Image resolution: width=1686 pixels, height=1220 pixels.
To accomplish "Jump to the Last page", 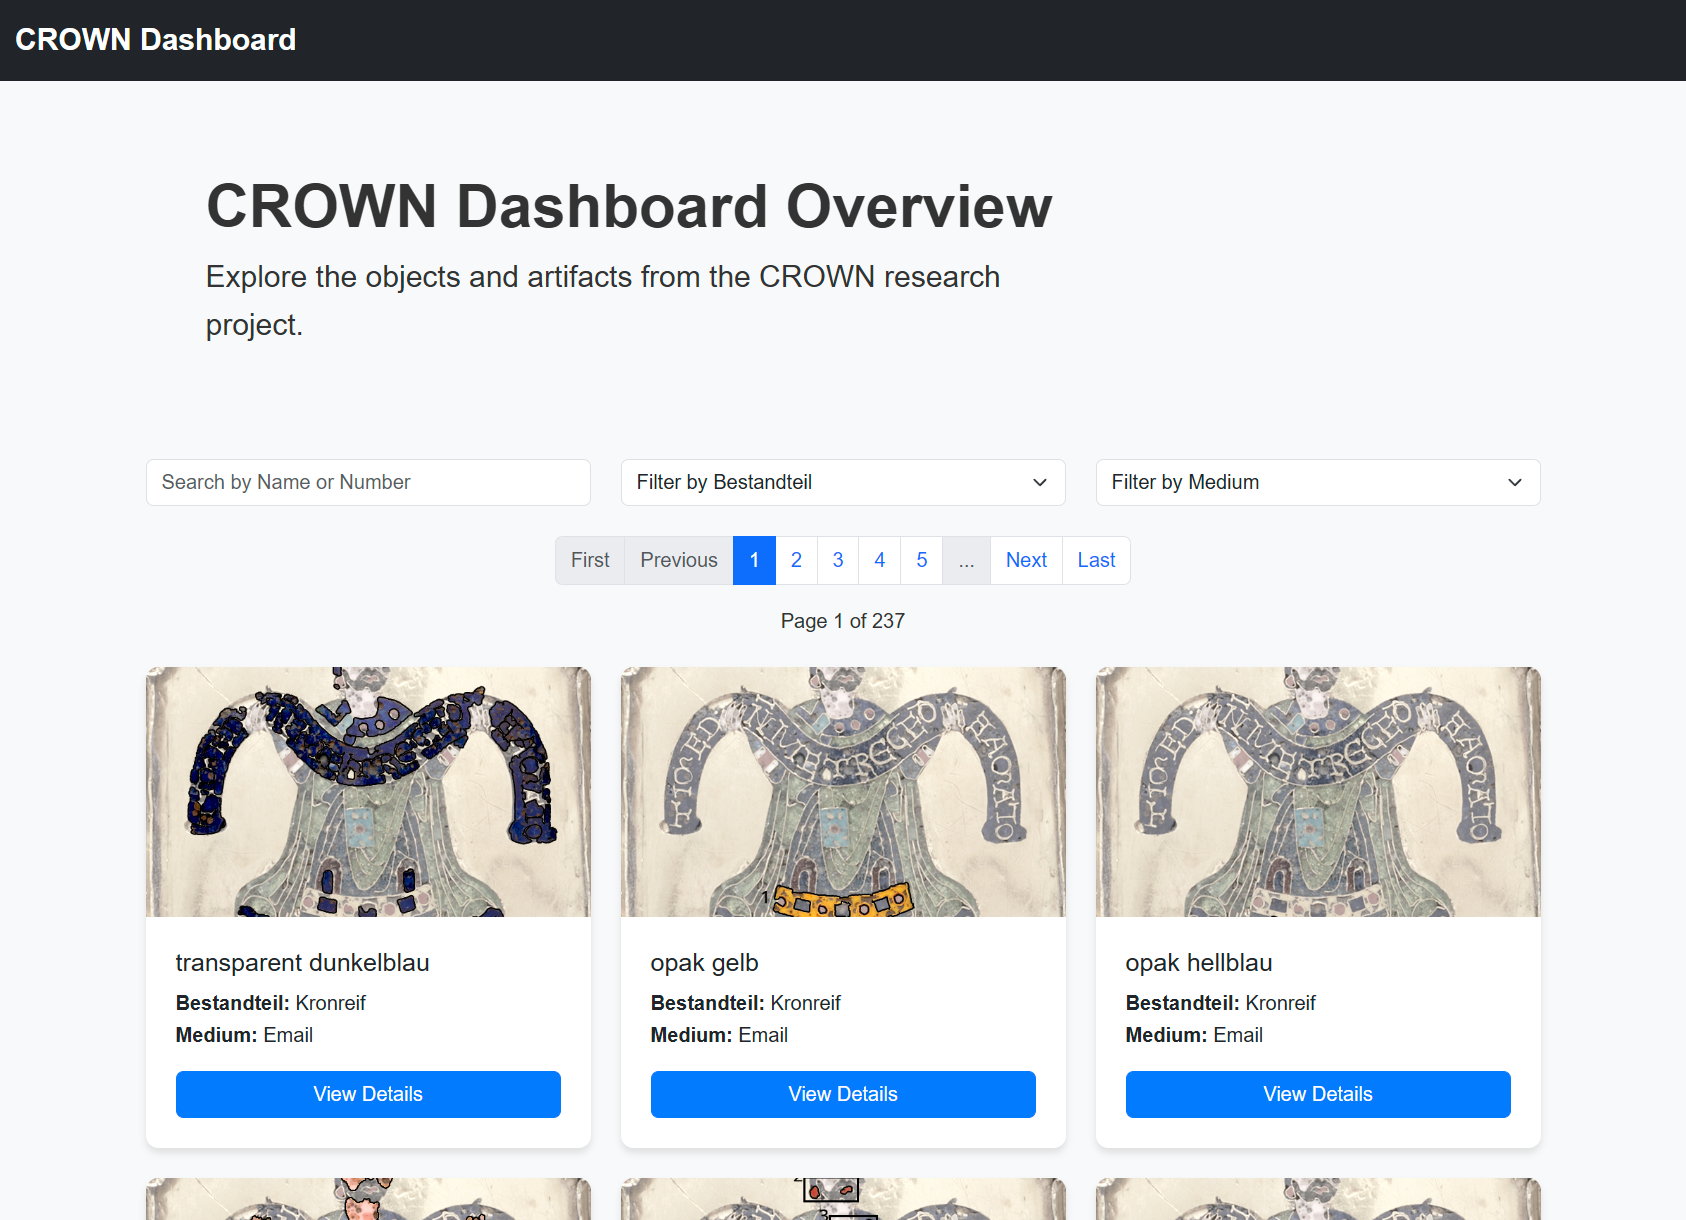I will (x=1096, y=560).
